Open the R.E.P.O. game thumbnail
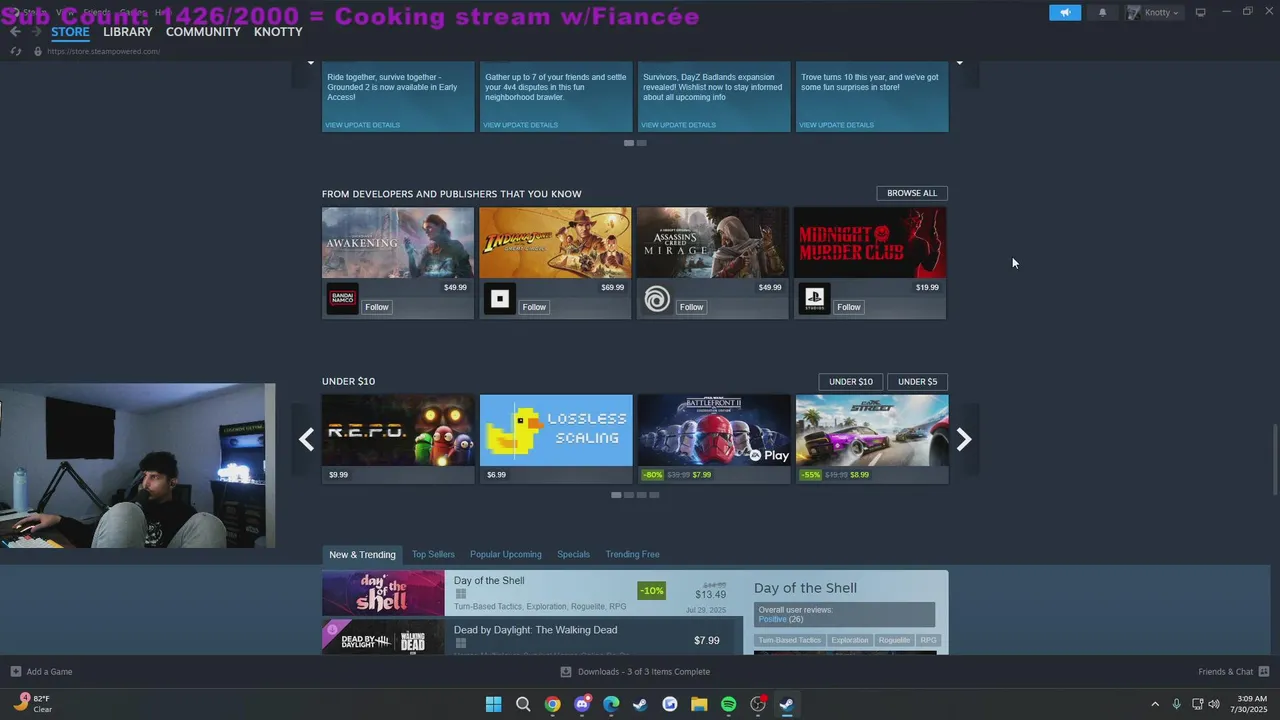 point(398,430)
